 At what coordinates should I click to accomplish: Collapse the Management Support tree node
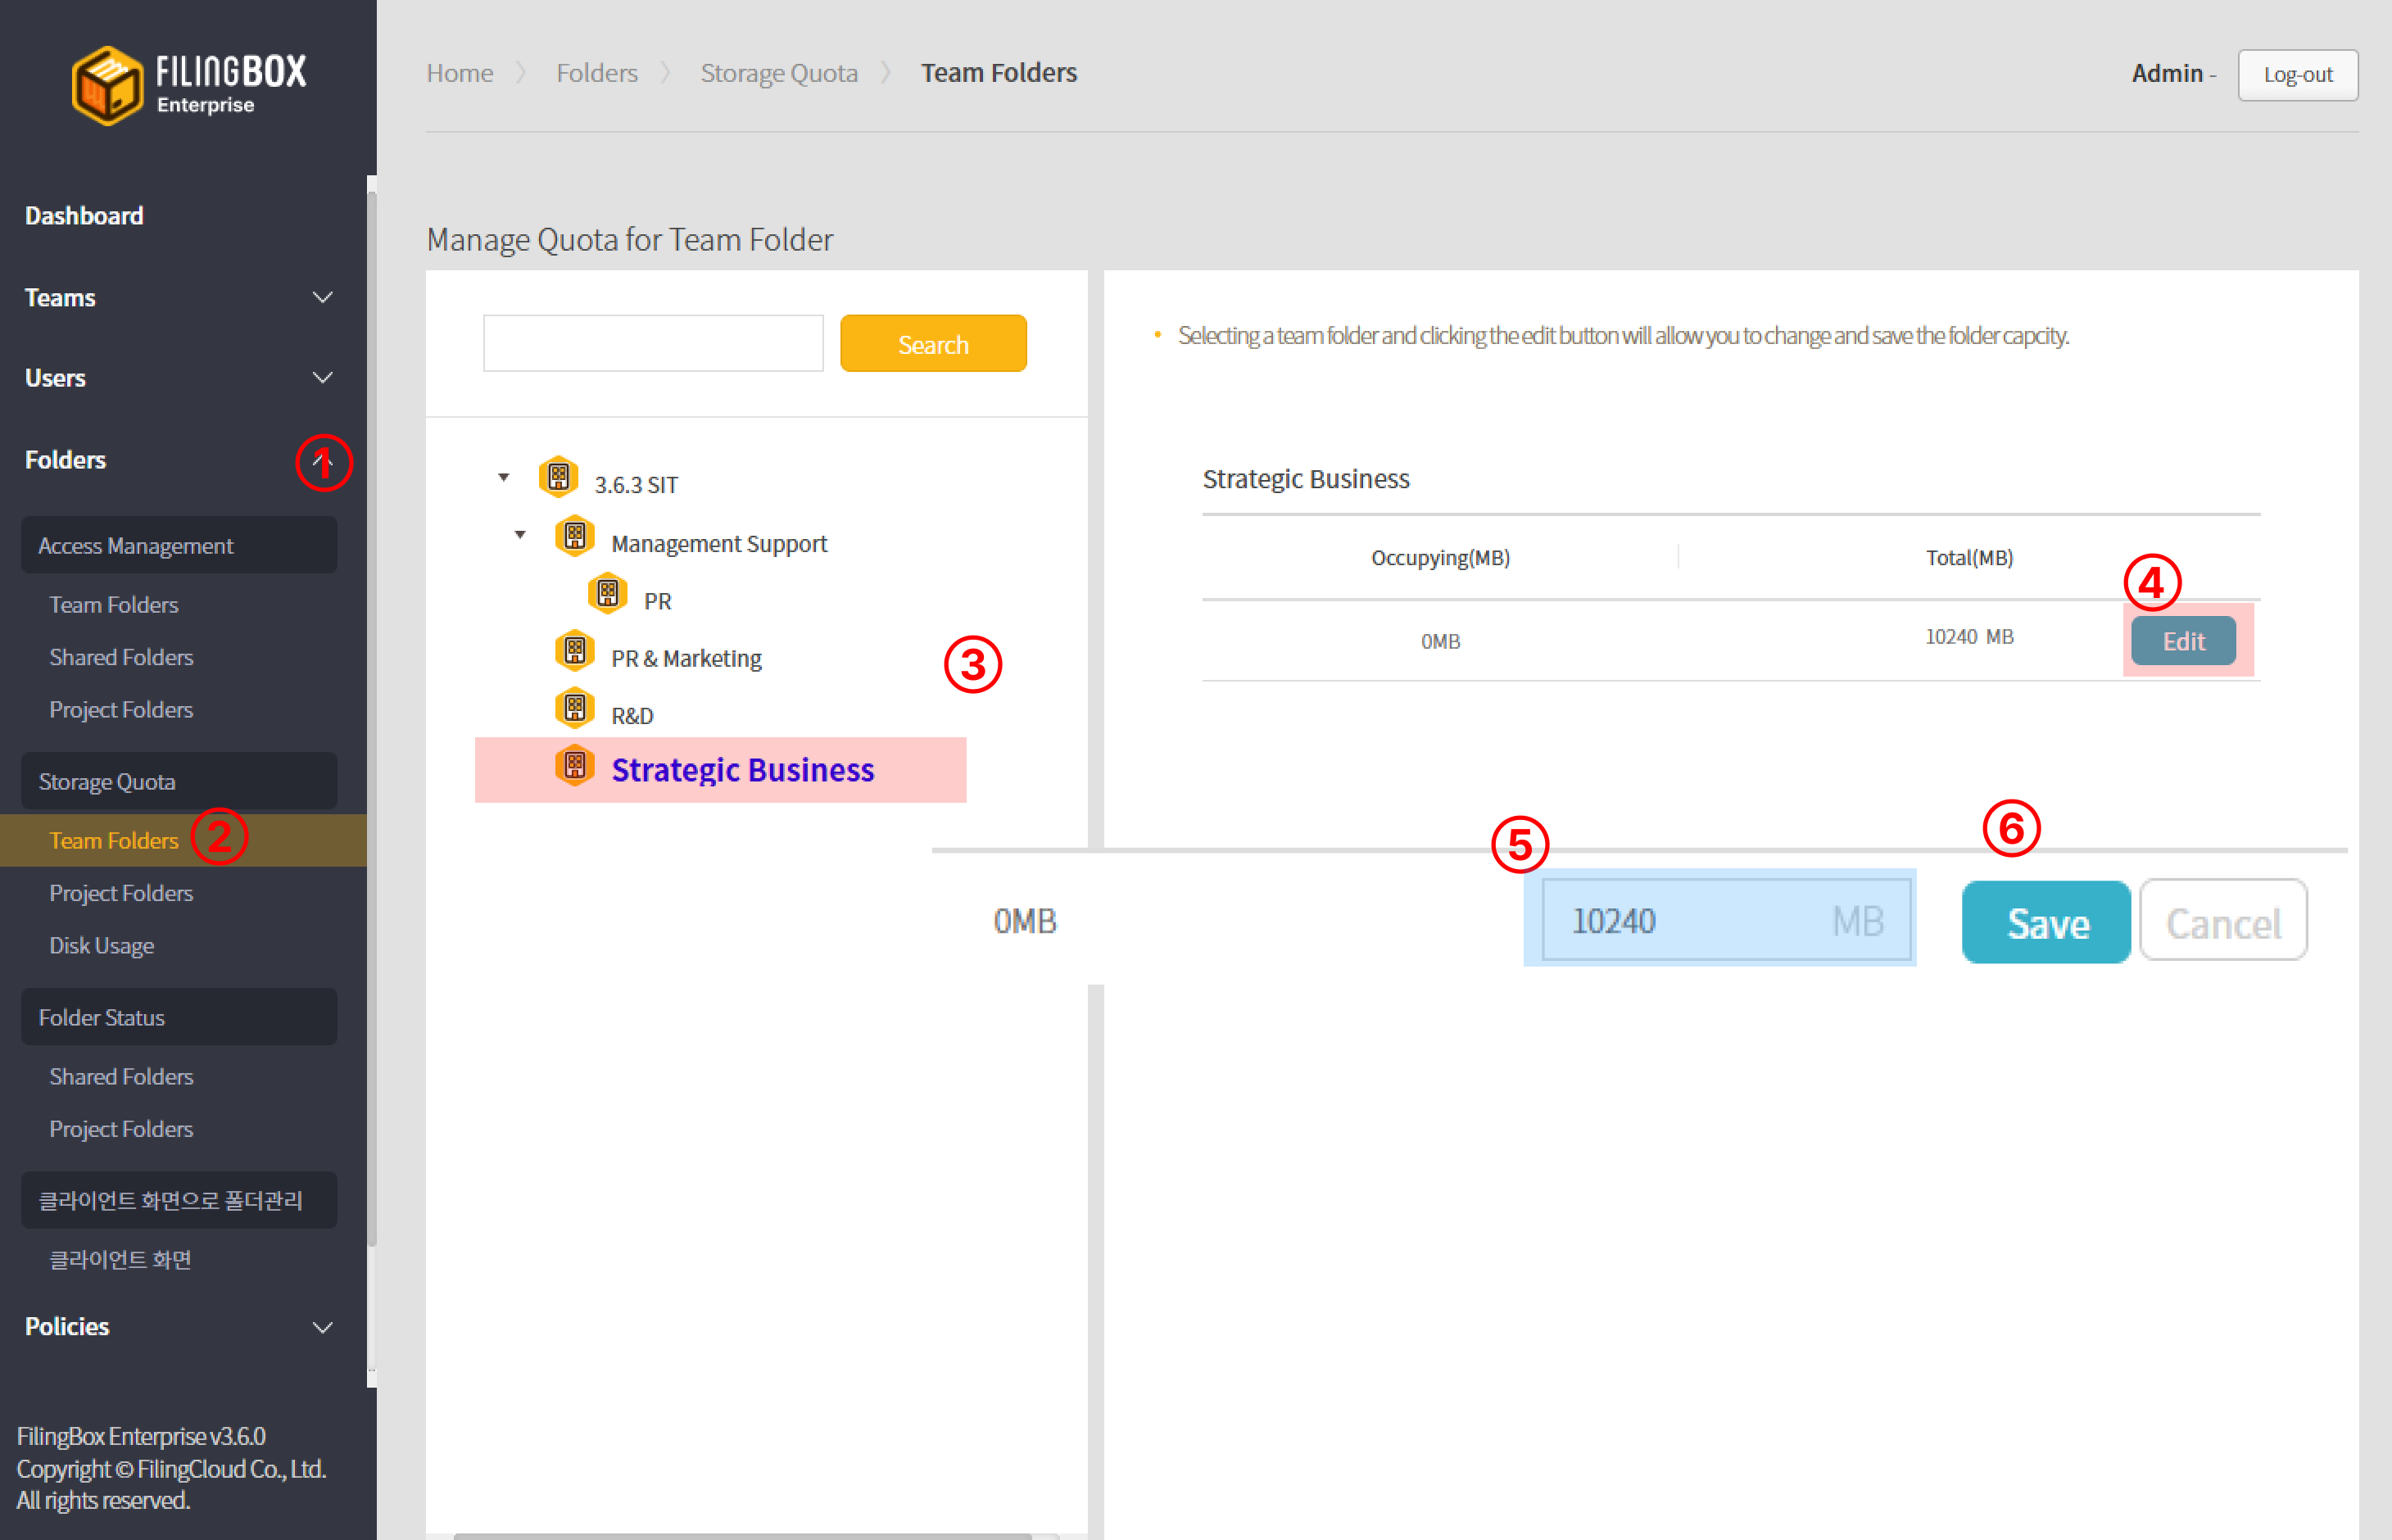coord(520,536)
